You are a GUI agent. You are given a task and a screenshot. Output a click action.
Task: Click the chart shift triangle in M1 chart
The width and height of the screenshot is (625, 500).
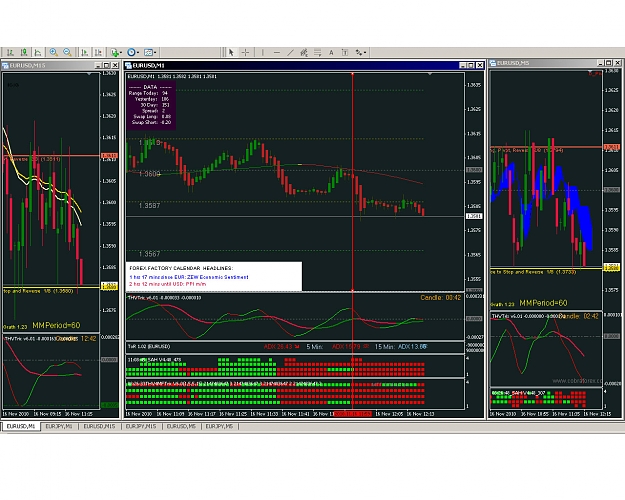[x=430, y=74]
